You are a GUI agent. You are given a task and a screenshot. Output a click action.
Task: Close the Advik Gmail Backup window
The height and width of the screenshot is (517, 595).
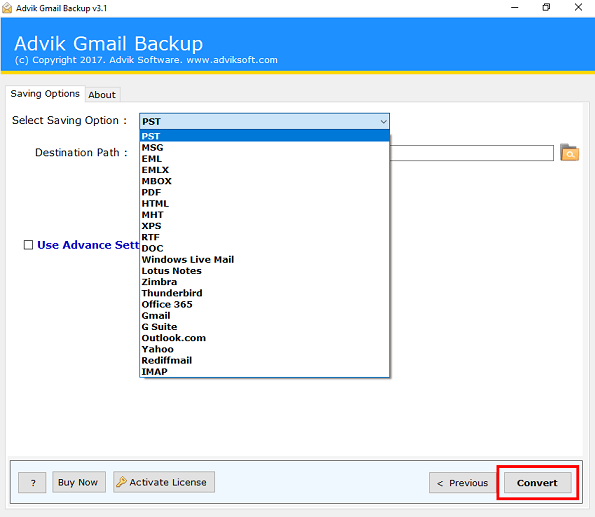tap(578, 8)
